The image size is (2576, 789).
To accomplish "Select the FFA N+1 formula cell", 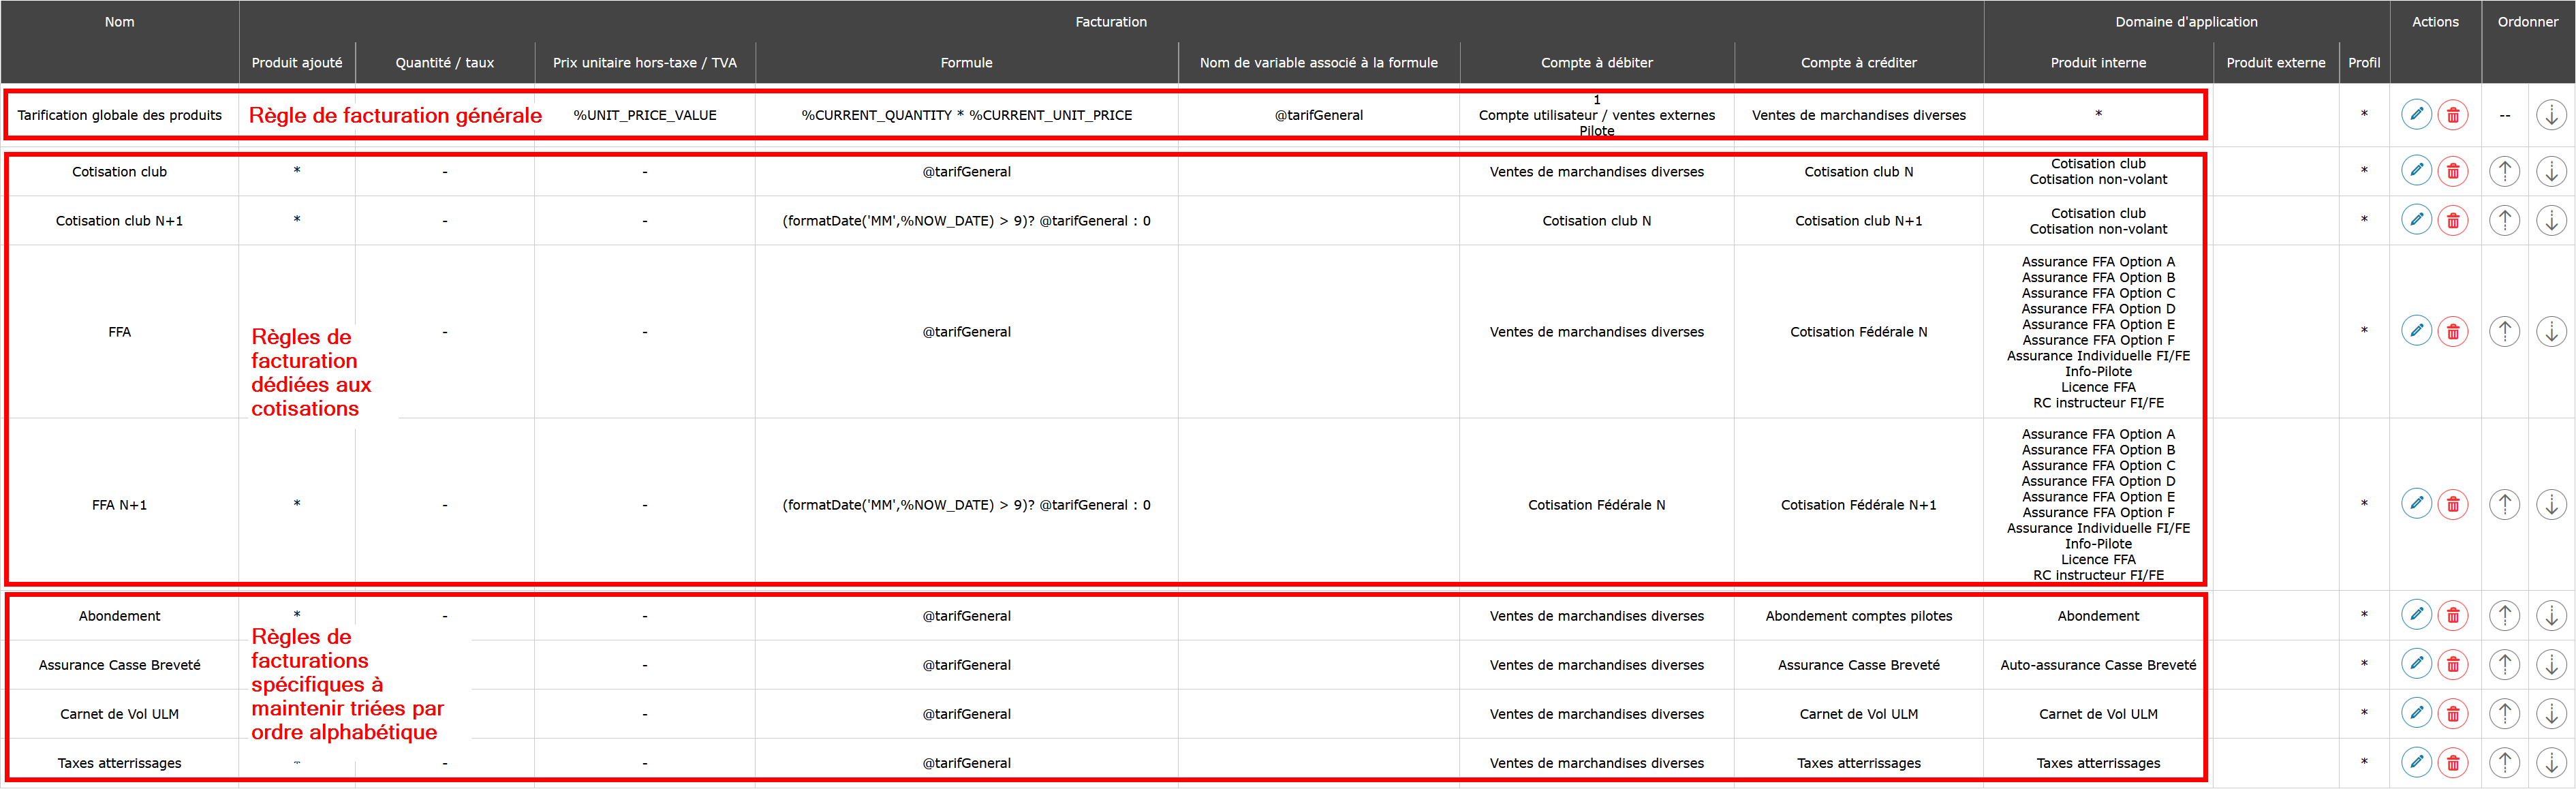I will [966, 505].
